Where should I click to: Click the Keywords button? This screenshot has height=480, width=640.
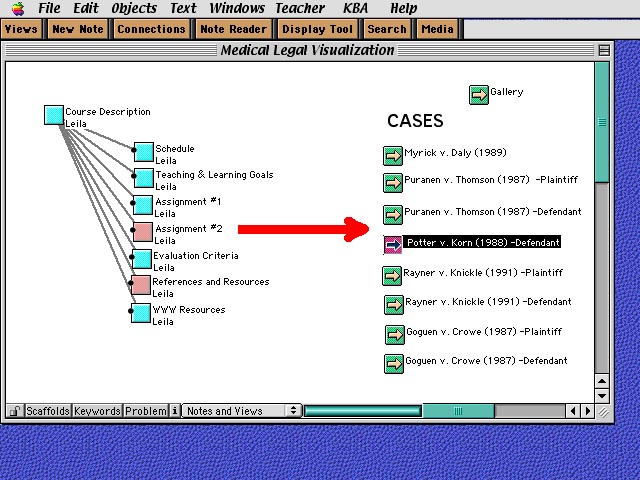tap(97, 411)
